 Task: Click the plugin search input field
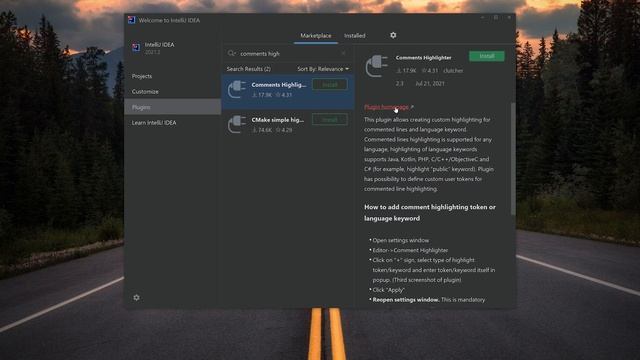point(288,53)
